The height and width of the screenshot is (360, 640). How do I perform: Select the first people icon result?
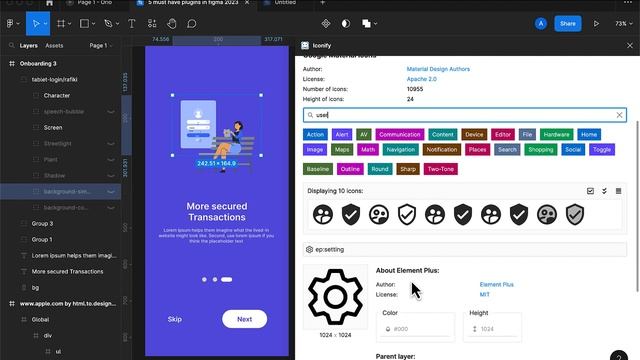323,214
